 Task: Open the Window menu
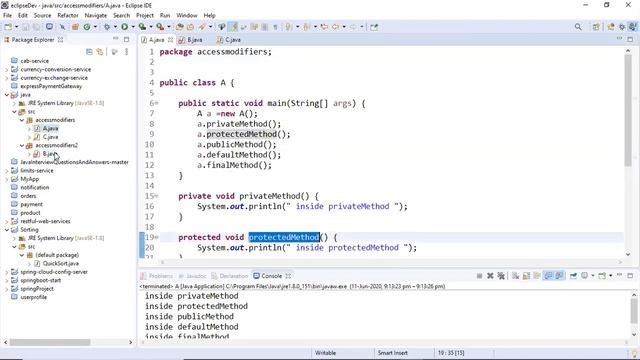[187, 15]
